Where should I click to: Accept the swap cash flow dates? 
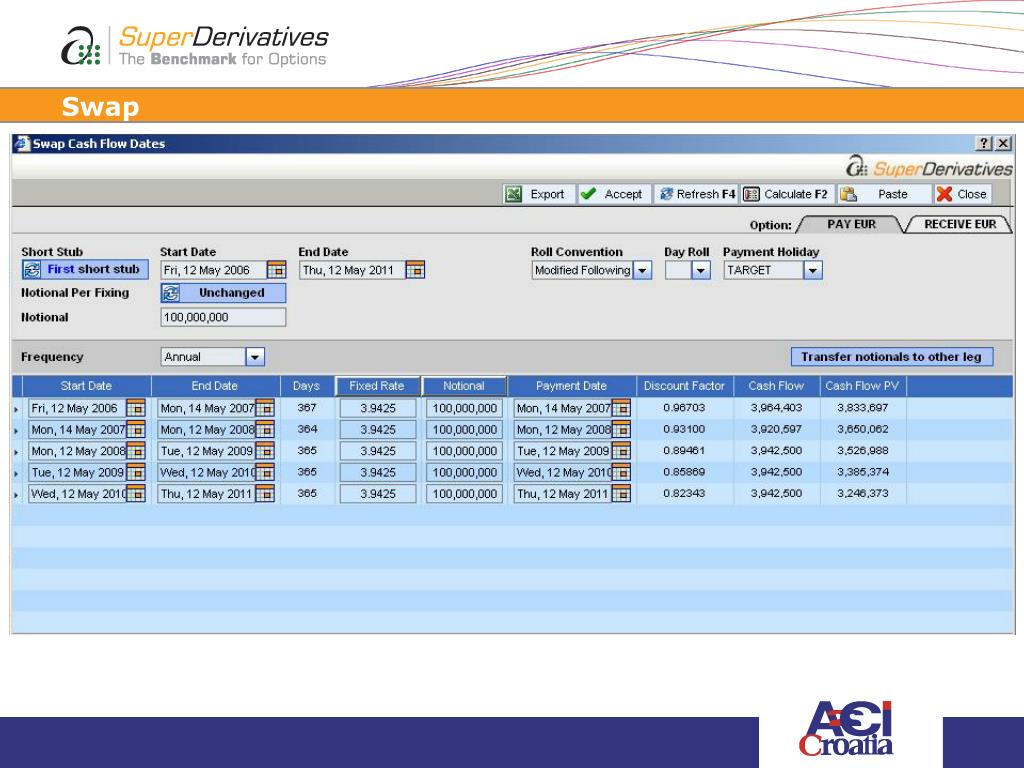pos(614,194)
